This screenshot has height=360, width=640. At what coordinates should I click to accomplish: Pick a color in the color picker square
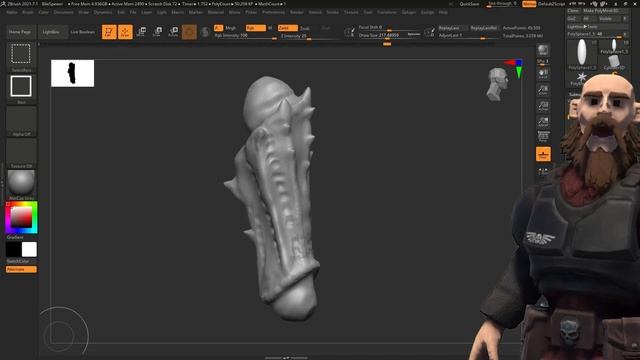point(21,217)
